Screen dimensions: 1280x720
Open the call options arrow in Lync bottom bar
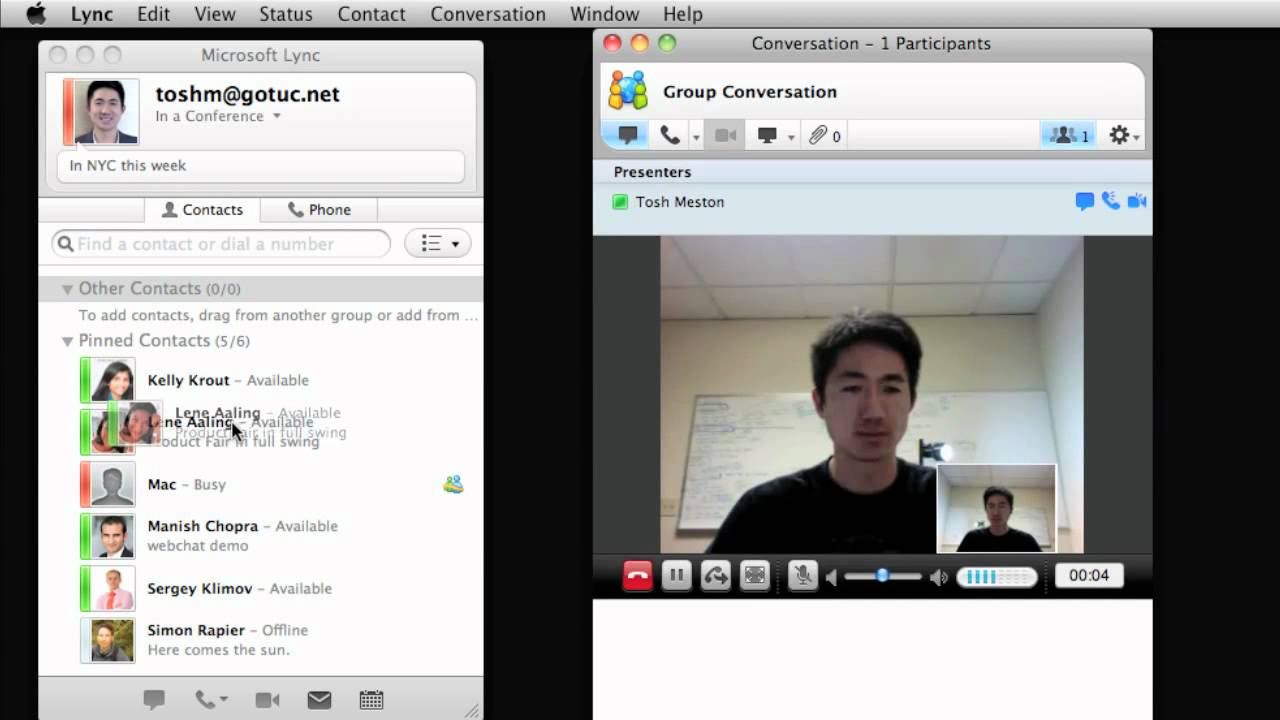coord(224,700)
